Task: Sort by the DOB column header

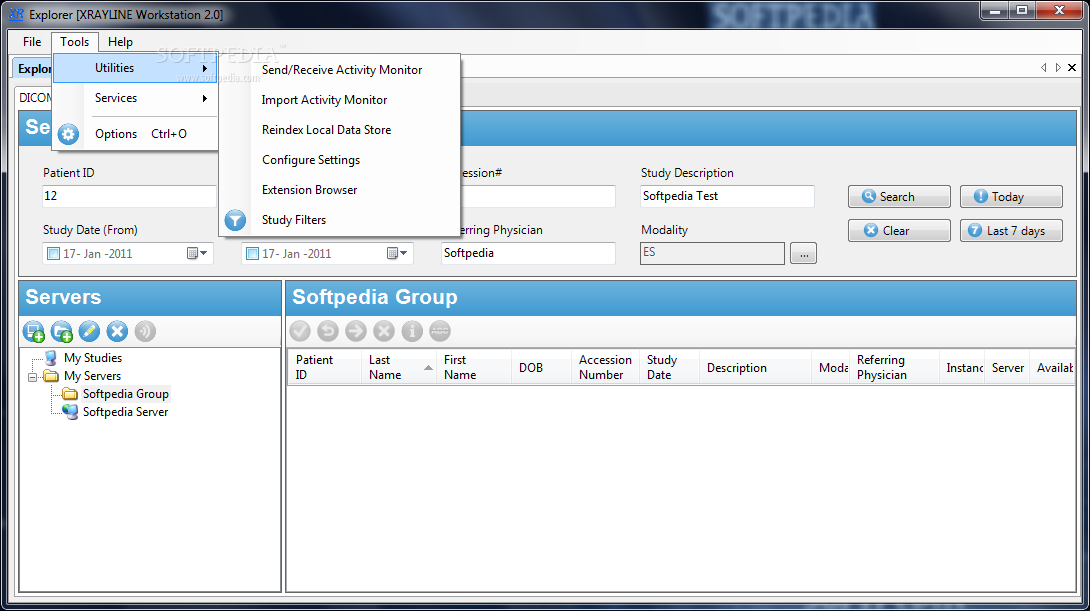Action: pos(541,367)
